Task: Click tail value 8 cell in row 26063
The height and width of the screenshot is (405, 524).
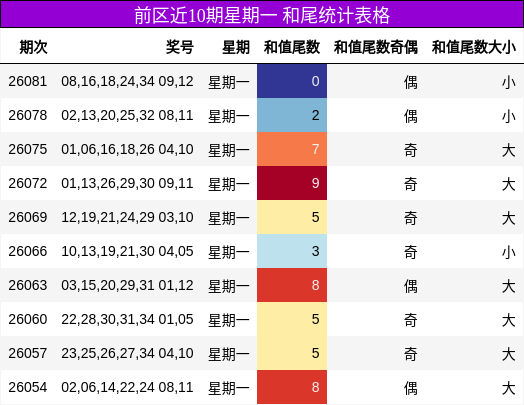Action: (x=292, y=285)
